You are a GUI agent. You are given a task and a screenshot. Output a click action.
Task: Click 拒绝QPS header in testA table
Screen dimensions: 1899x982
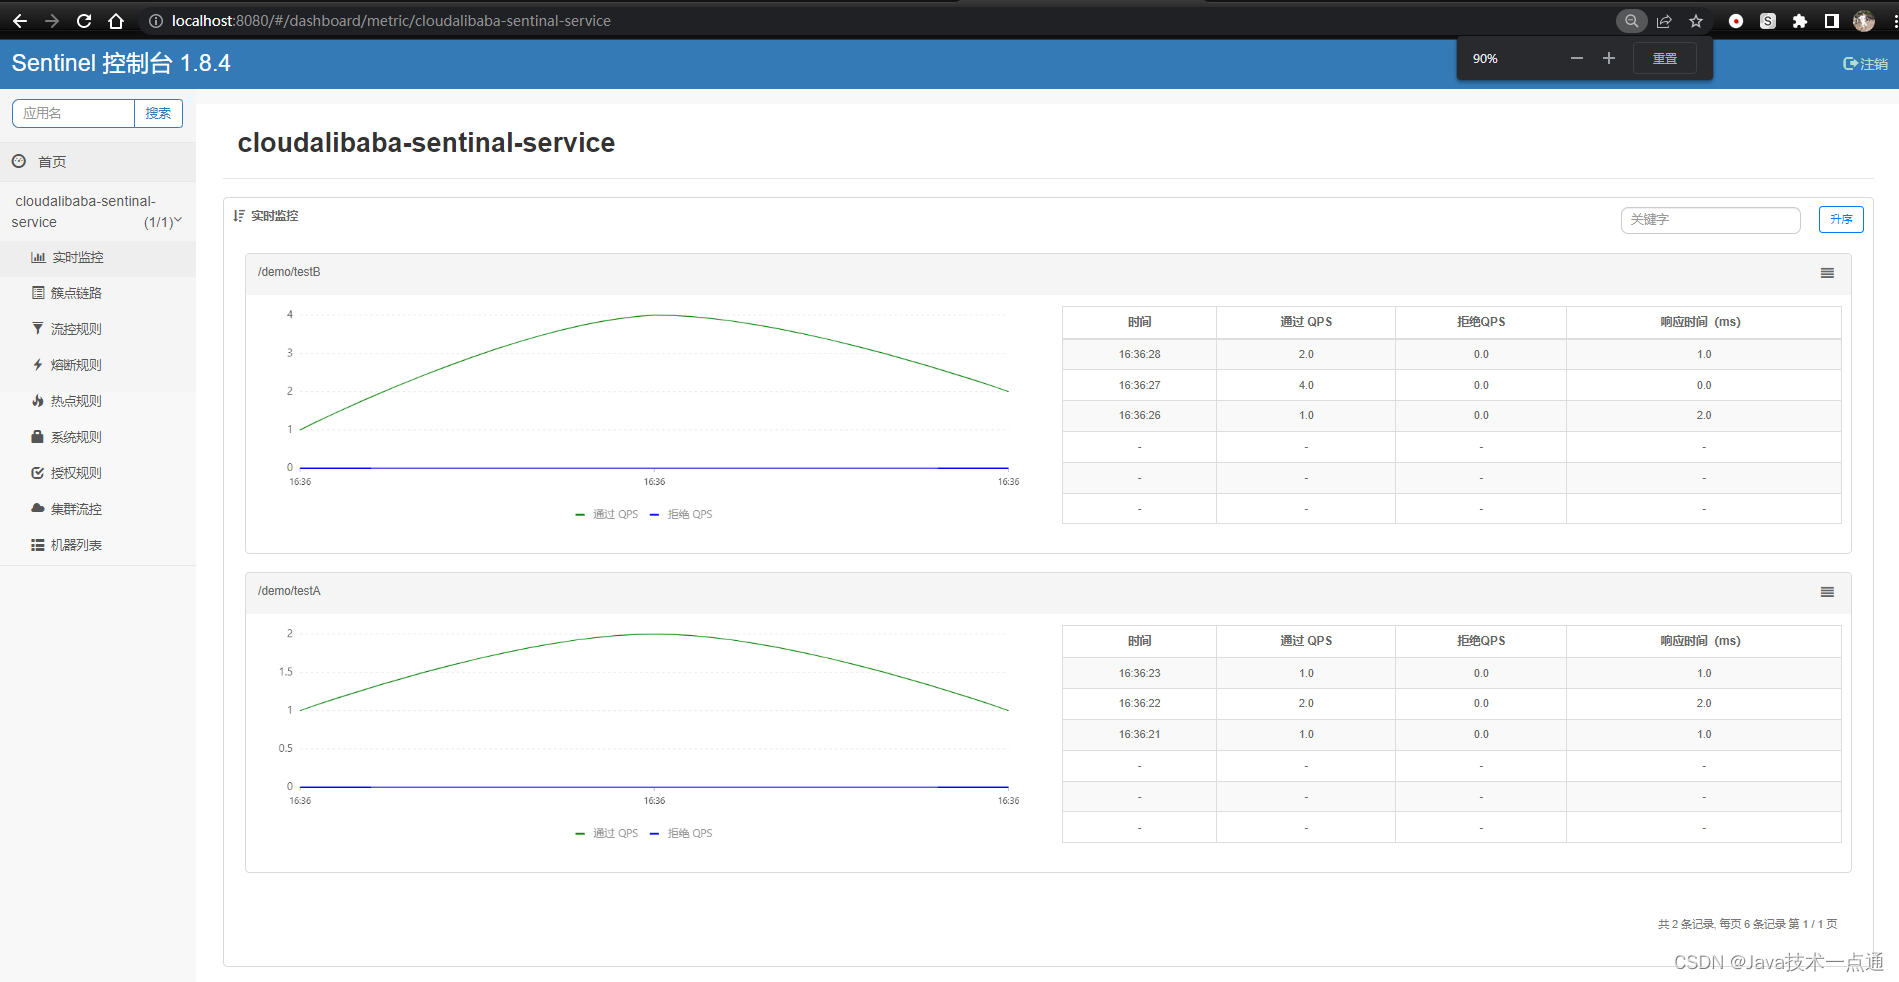[1481, 641]
